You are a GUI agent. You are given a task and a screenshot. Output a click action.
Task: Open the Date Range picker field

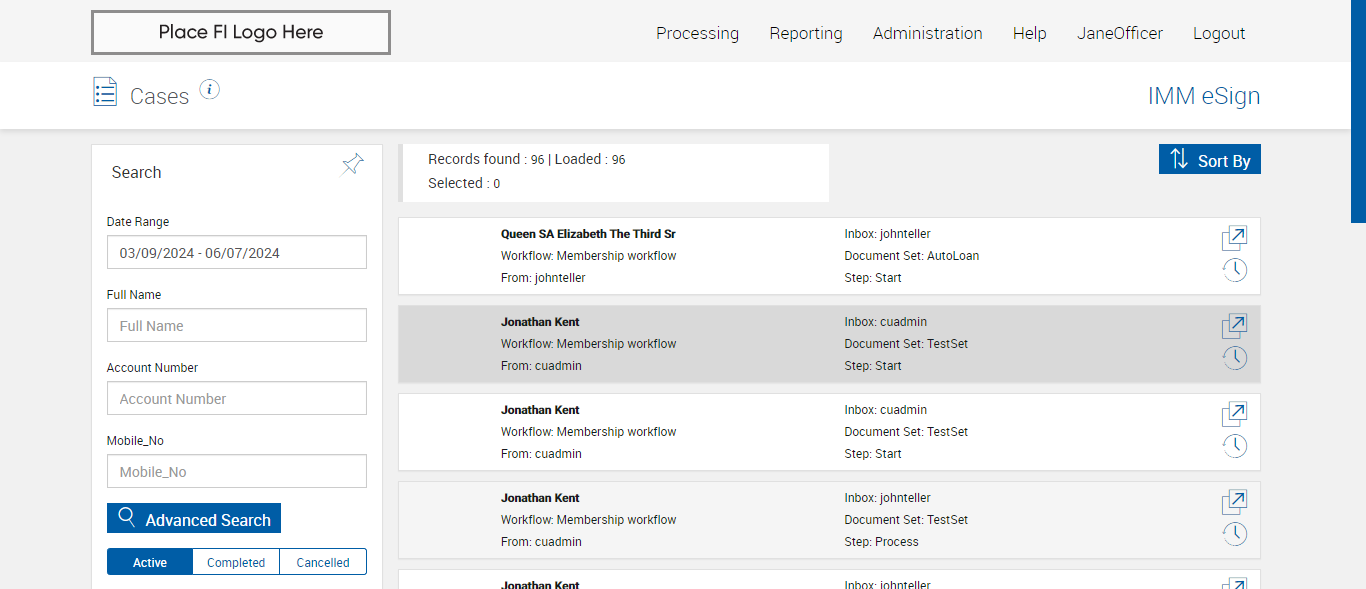[237, 253]
